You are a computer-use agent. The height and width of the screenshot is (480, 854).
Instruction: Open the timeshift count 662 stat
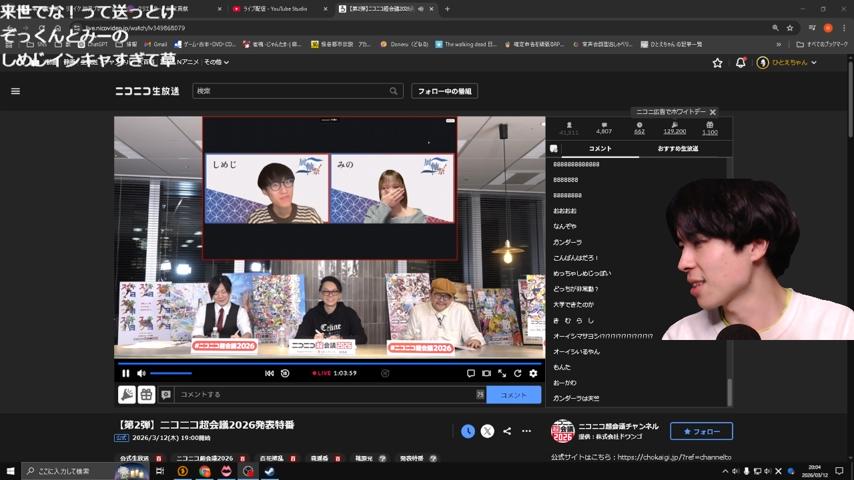tap(639, 128)
